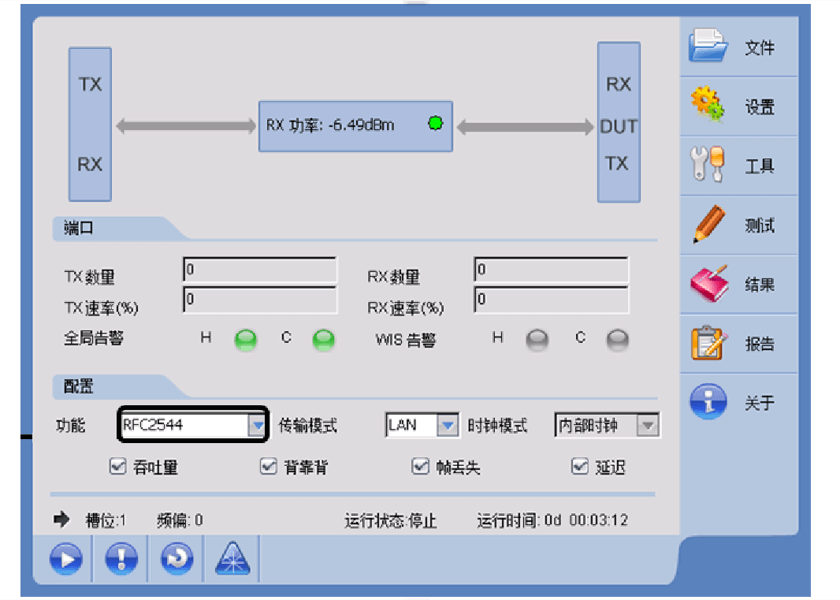
Task: Click the exclamation alert icon in bottom toolbar
Action: tap(121, 559)
